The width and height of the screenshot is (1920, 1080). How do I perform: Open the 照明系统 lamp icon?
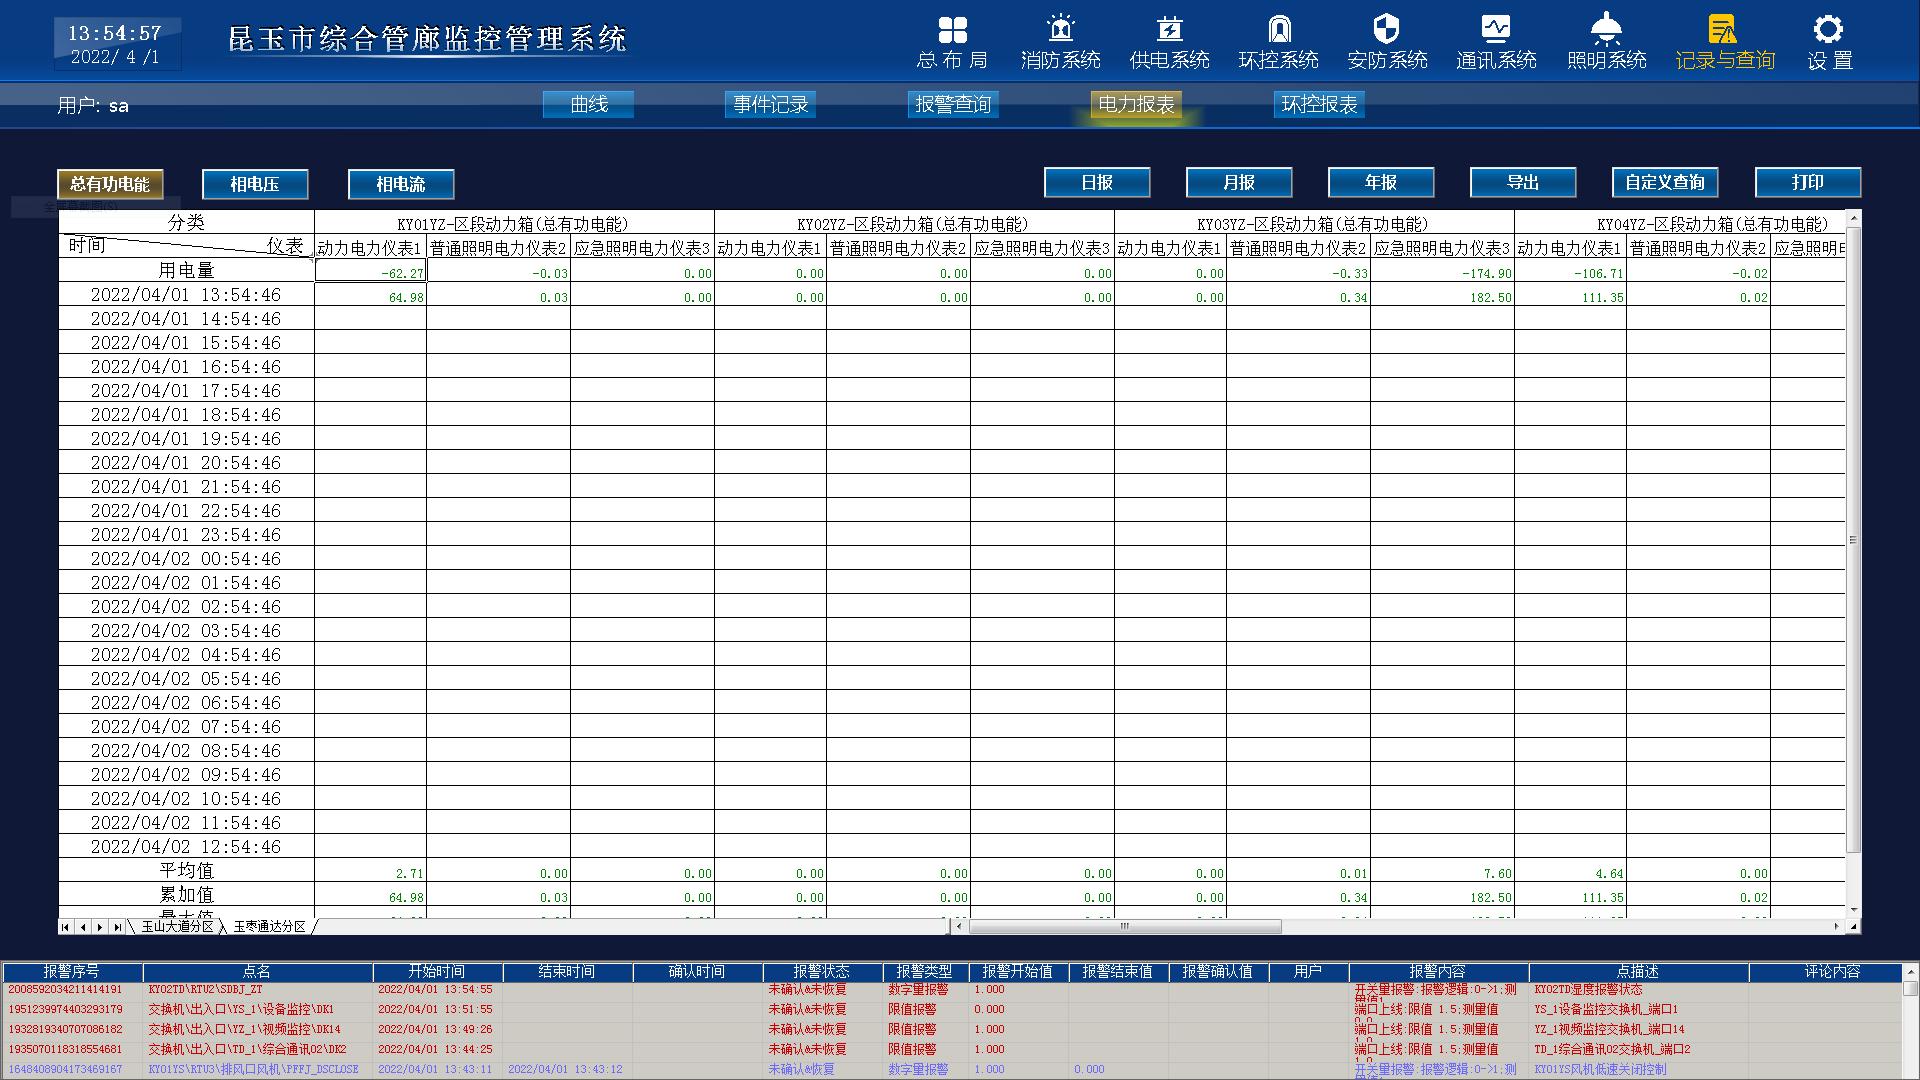click(1606, 30)
